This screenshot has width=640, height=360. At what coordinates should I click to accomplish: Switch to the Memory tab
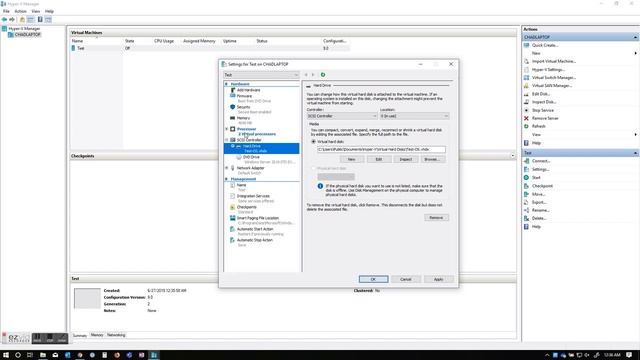(97, 335)
